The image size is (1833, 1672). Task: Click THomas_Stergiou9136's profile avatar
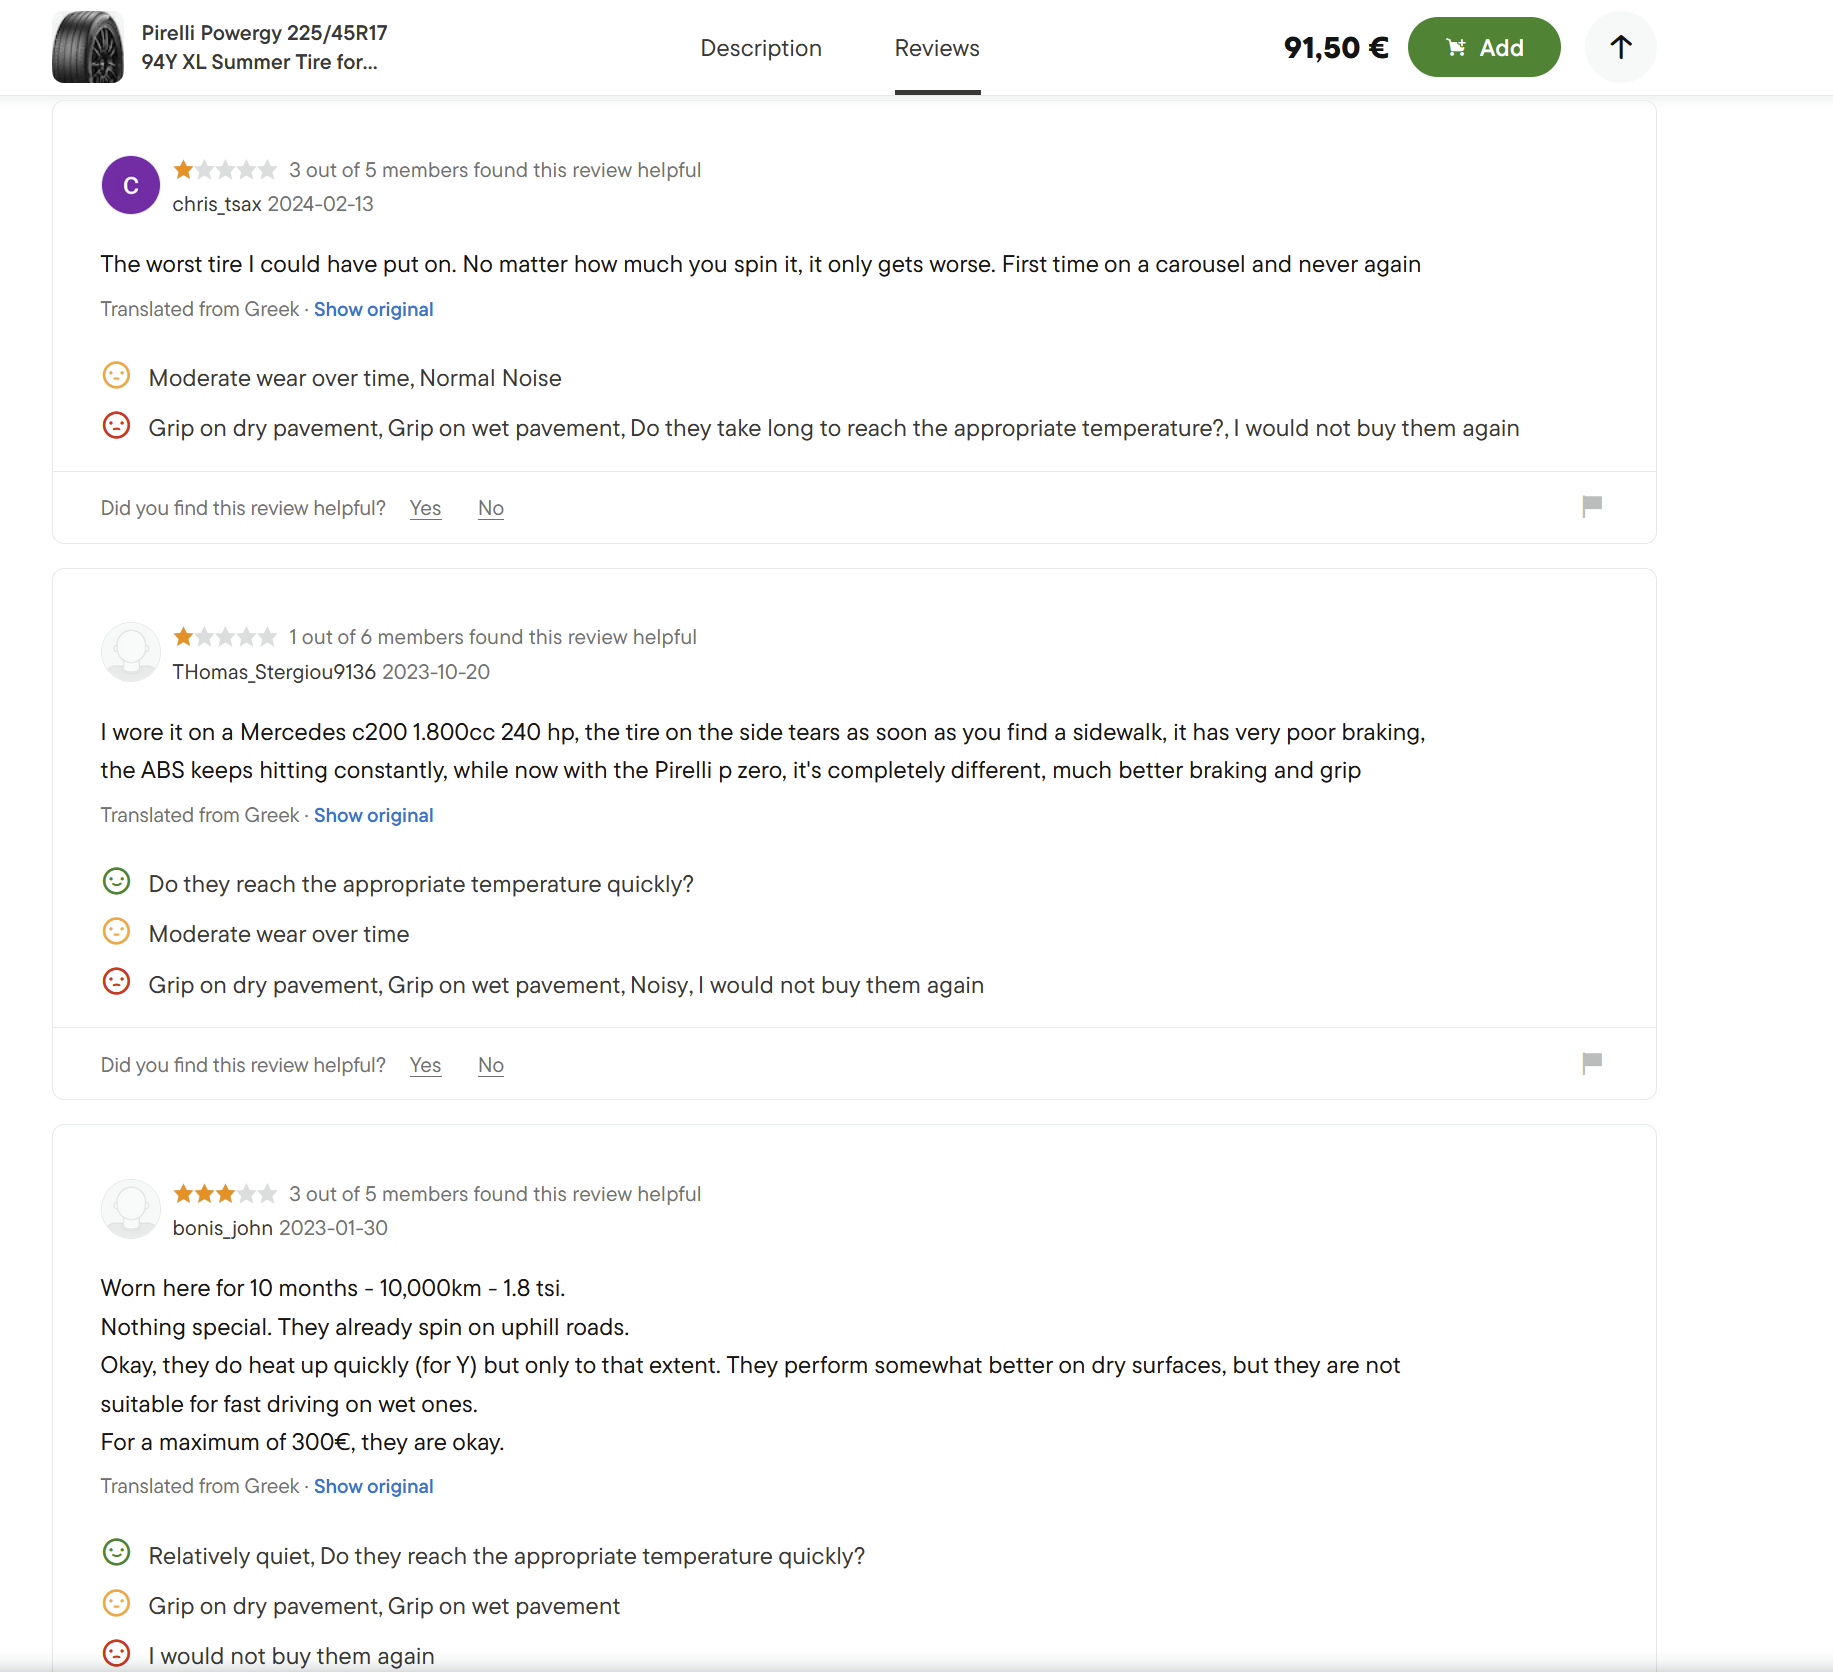click(x=131, y=652)
